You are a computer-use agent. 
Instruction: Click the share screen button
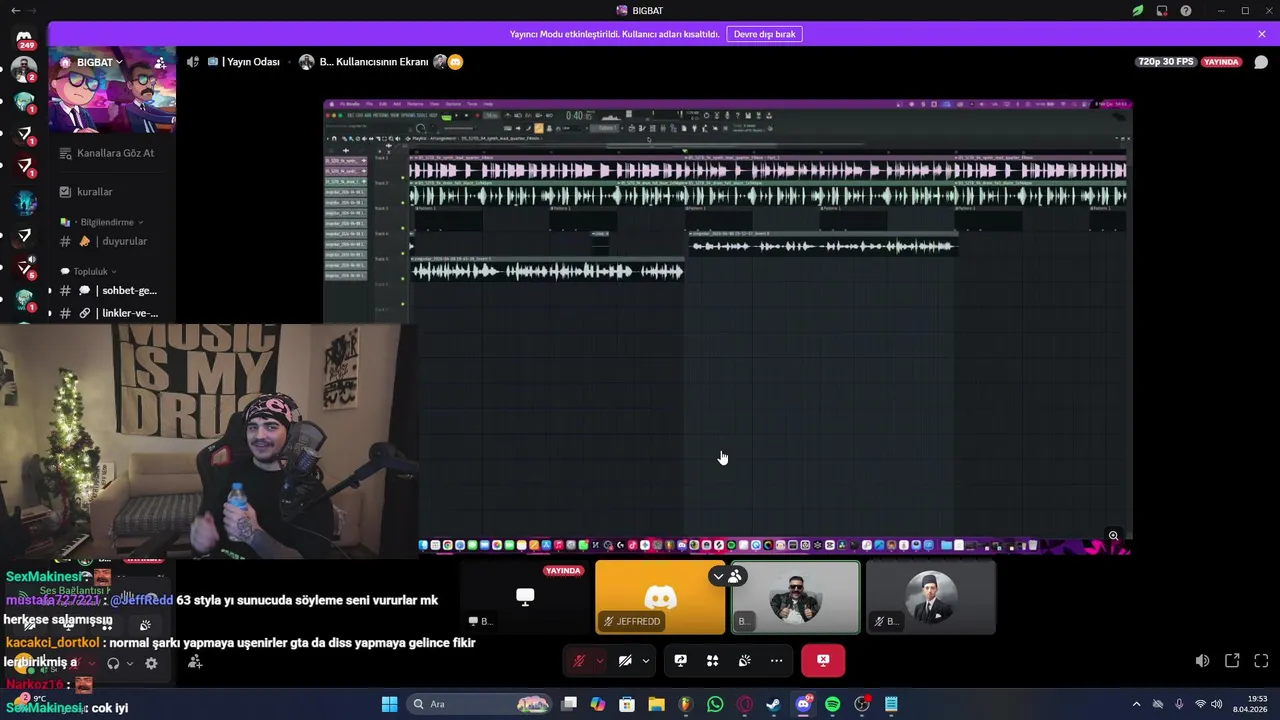[x=681, y=661]
